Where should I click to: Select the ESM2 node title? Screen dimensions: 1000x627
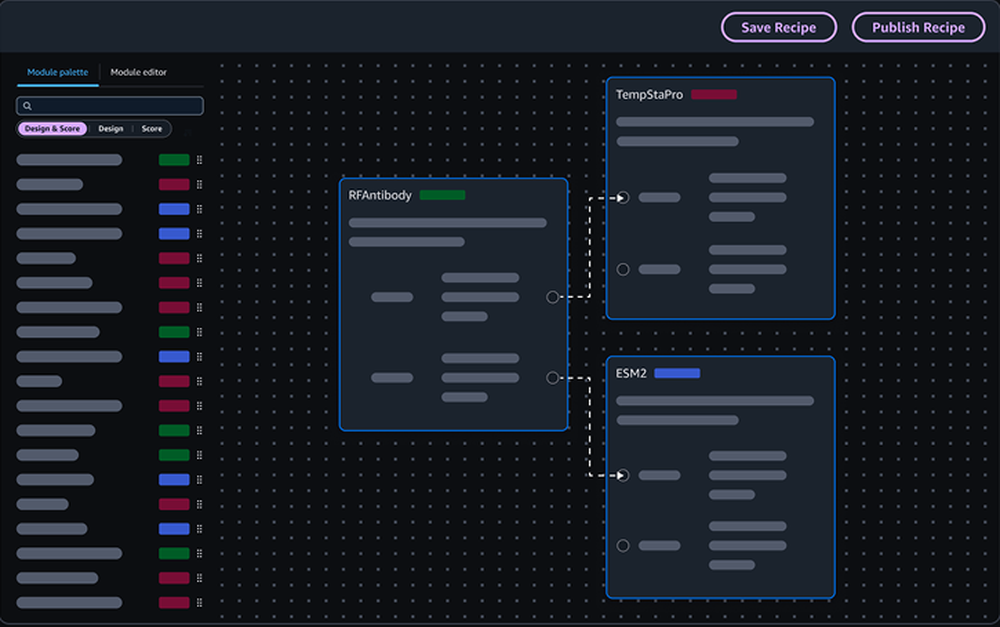click(631, 373)
